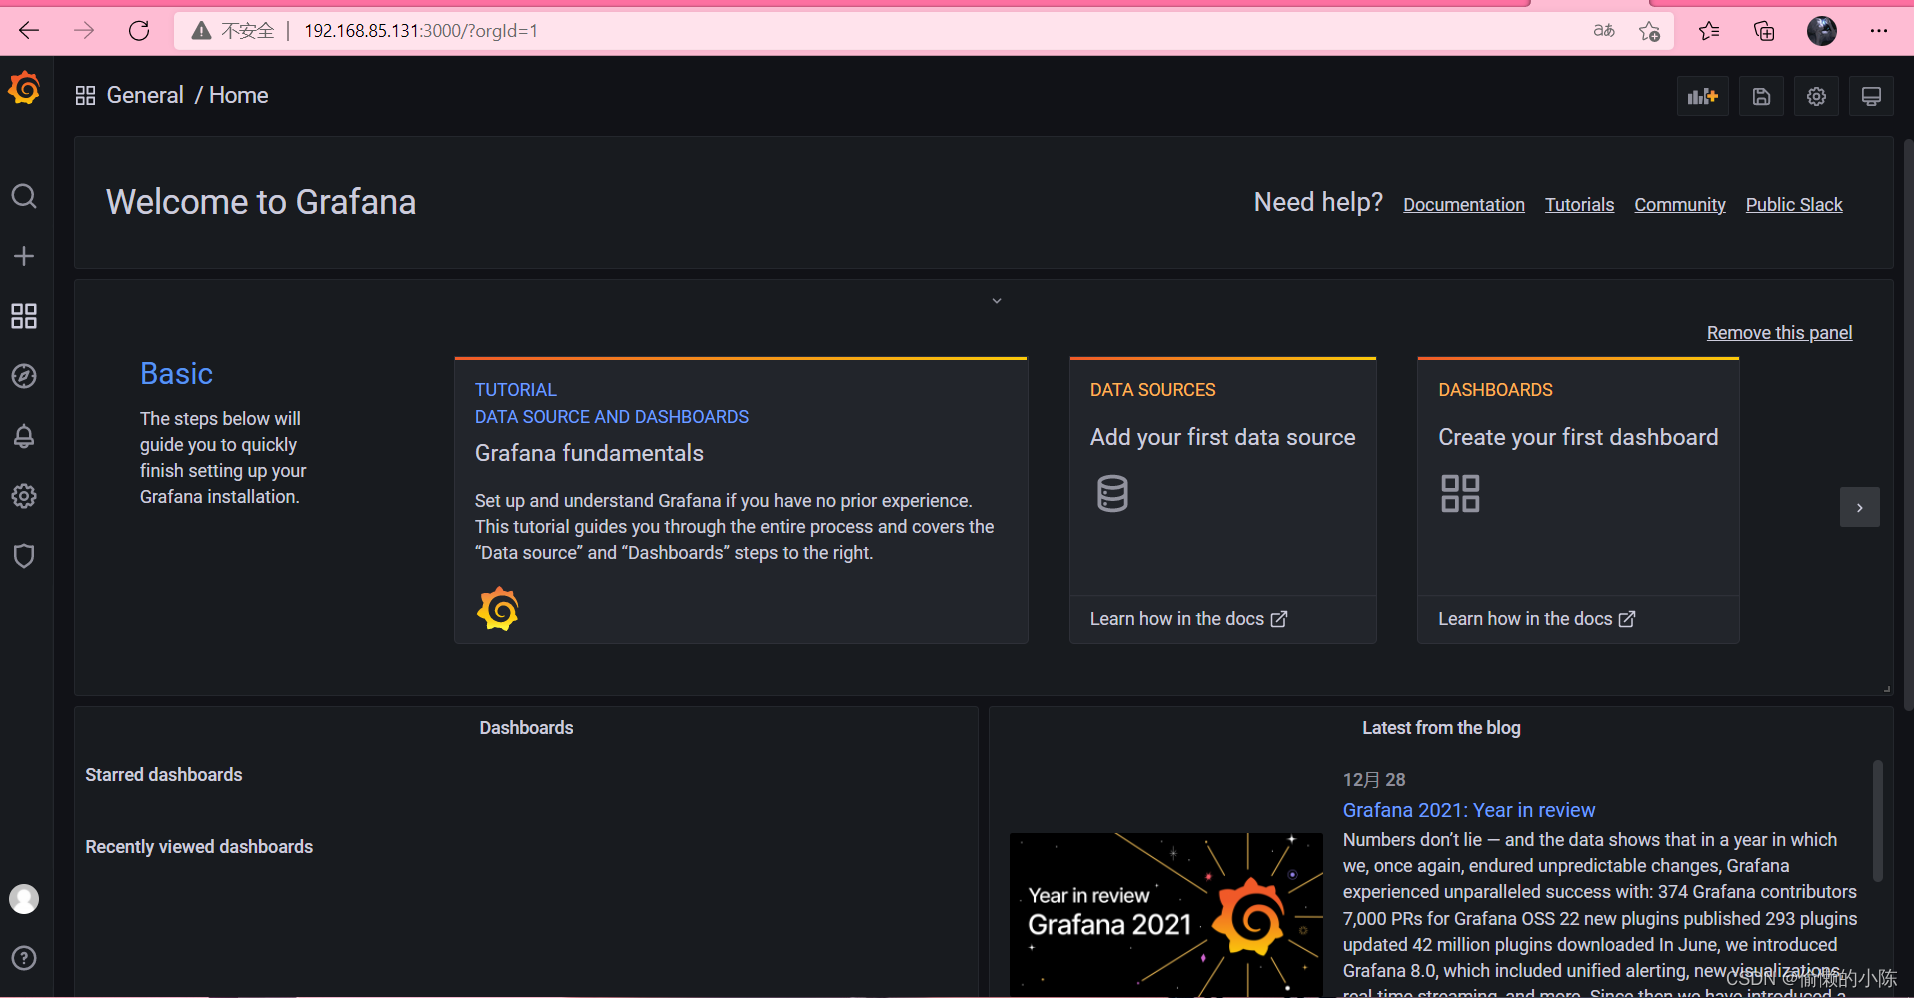Open the dashboard search icon in sidebar
The width and height of the screenshot is (1914, 998).
pyautogui.click(x=24, y=196)
